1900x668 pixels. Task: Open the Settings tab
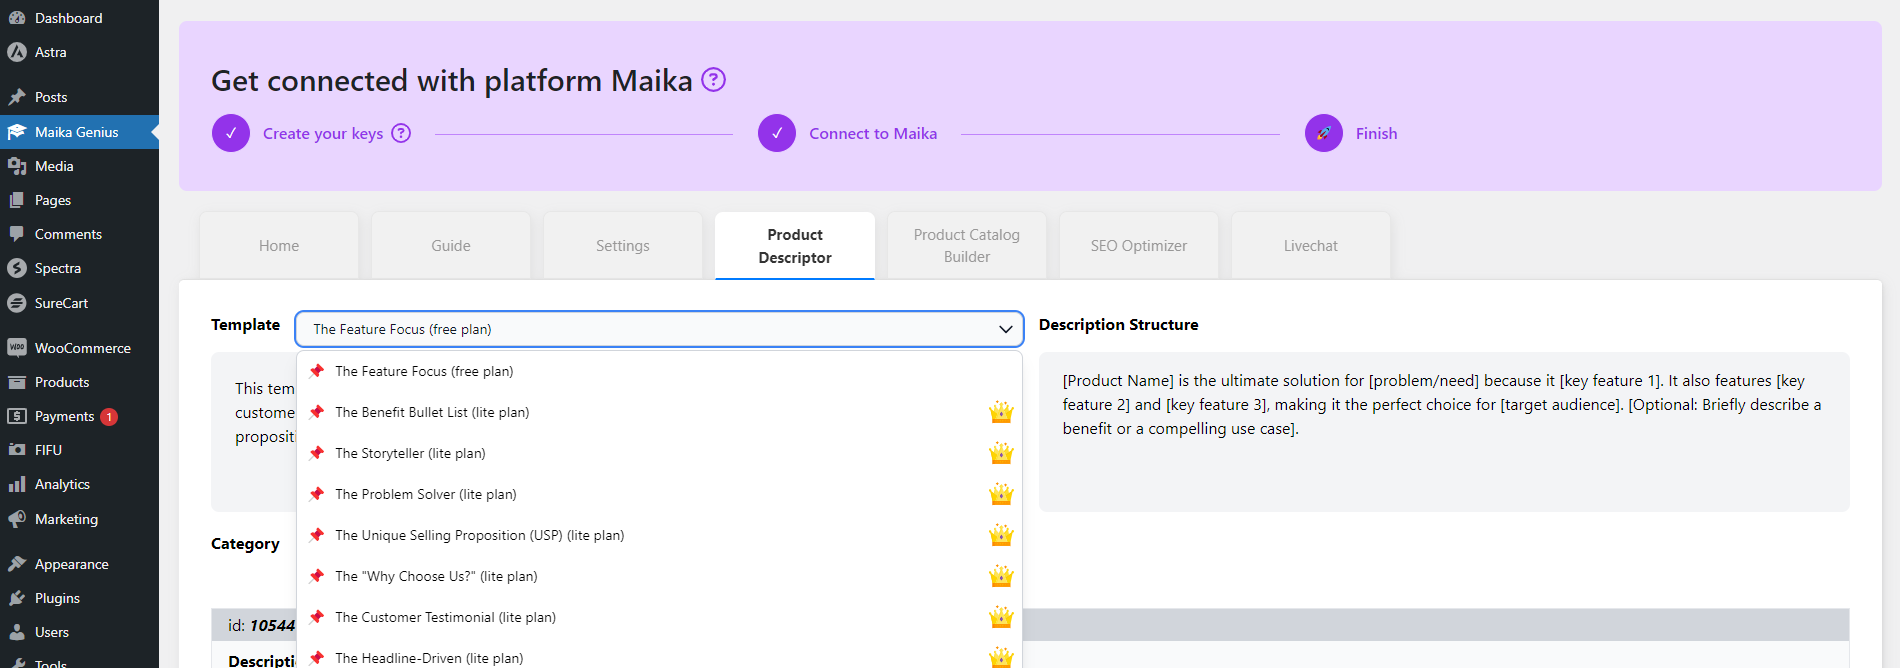tap(623, 246)
